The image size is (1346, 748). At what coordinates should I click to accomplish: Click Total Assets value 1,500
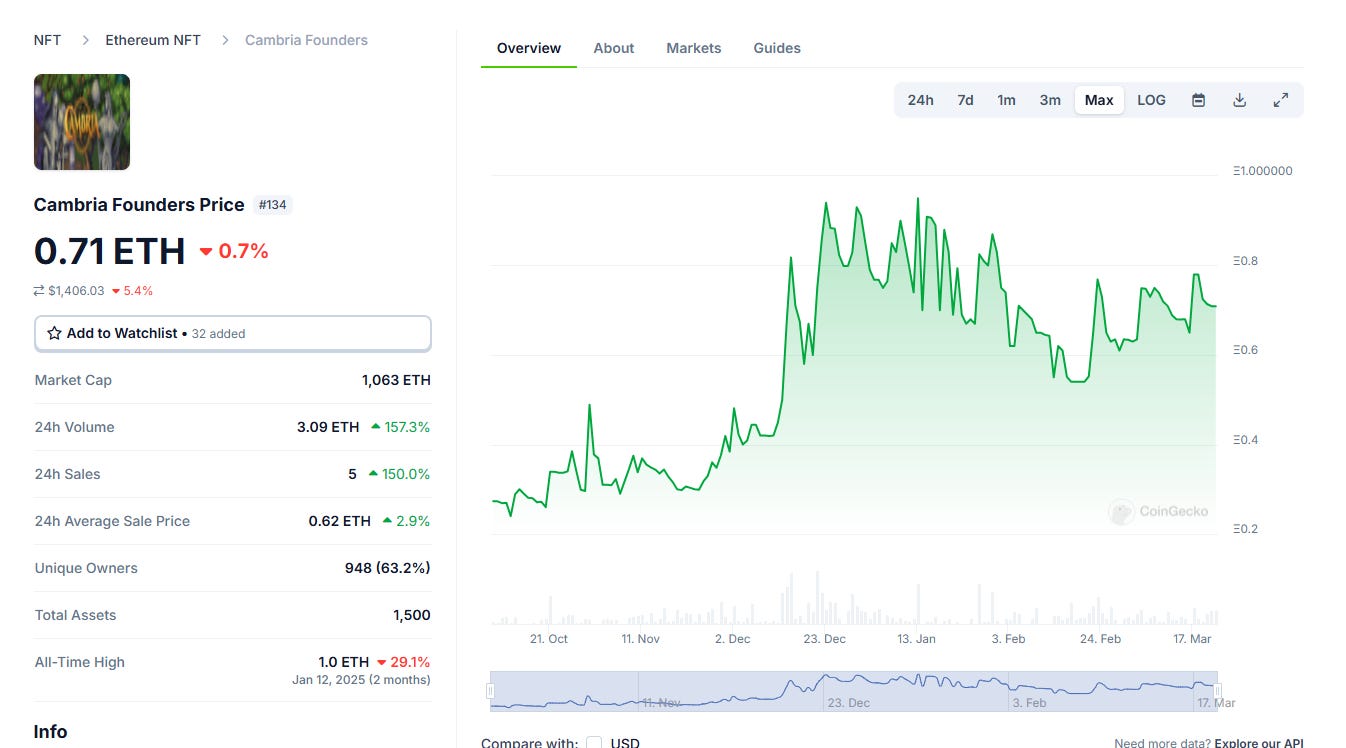(x=412, y=615)
